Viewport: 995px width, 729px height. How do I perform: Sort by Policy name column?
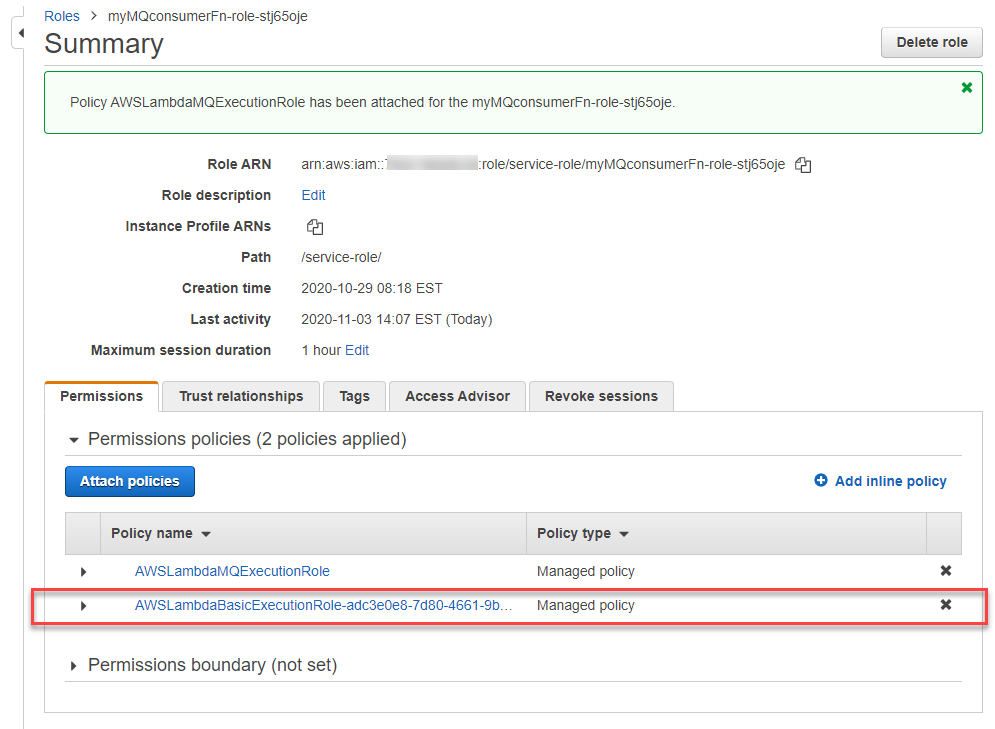[161, 534]
